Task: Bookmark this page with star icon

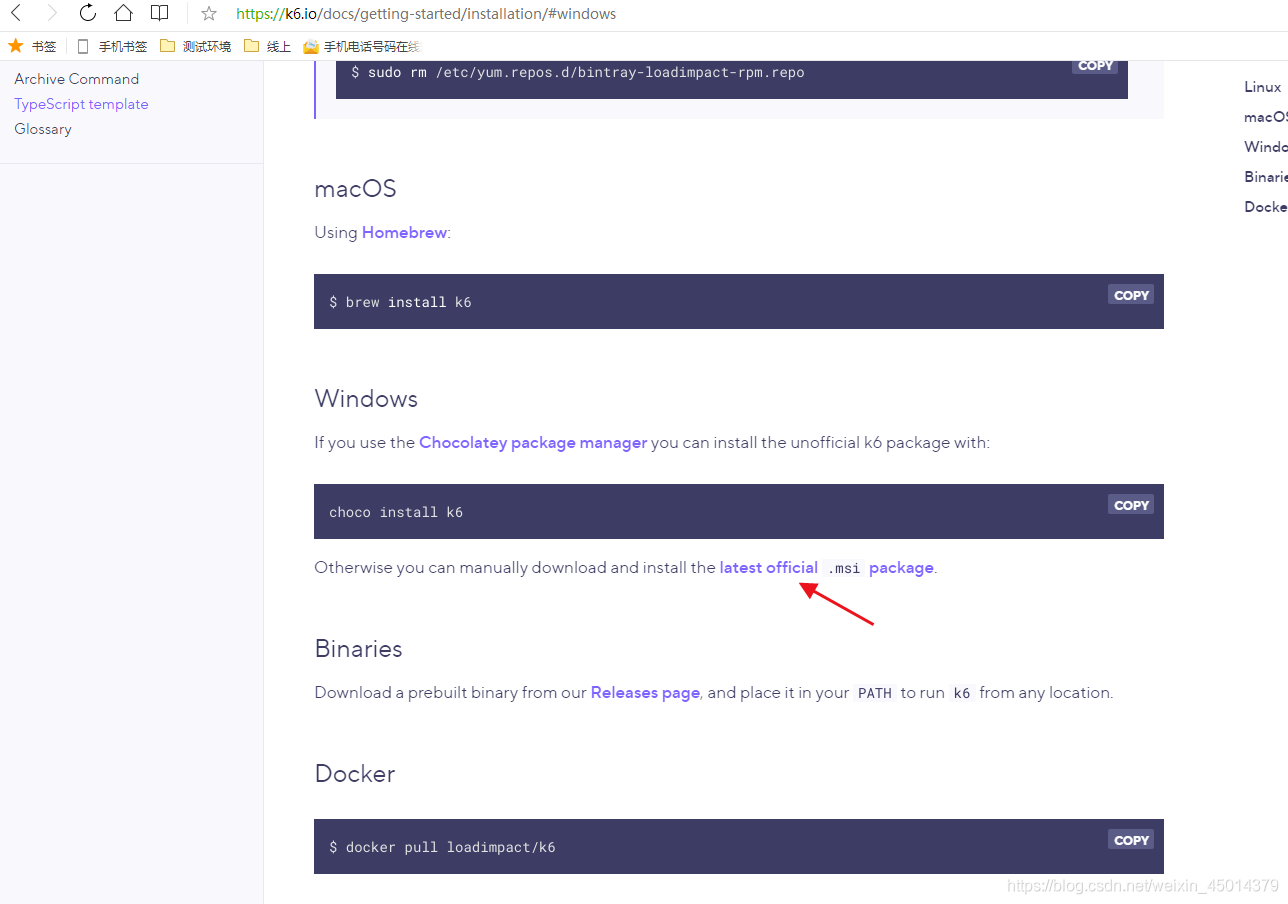Action: (209, 14)
